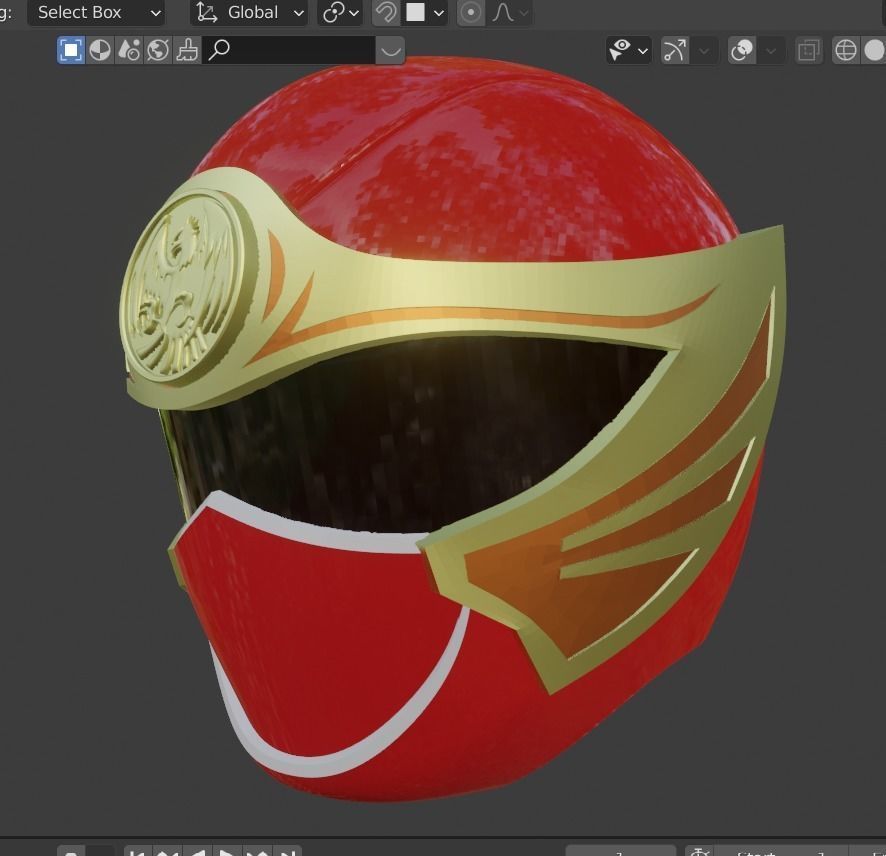The width and height of the screenshot is (886, 856).
Task: Click the globe icon beside the brush
Action: tap(158, 50)
